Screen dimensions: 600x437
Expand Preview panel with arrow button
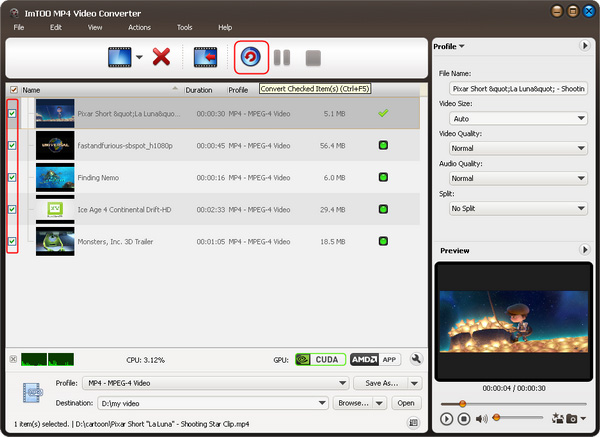[584, 250]
